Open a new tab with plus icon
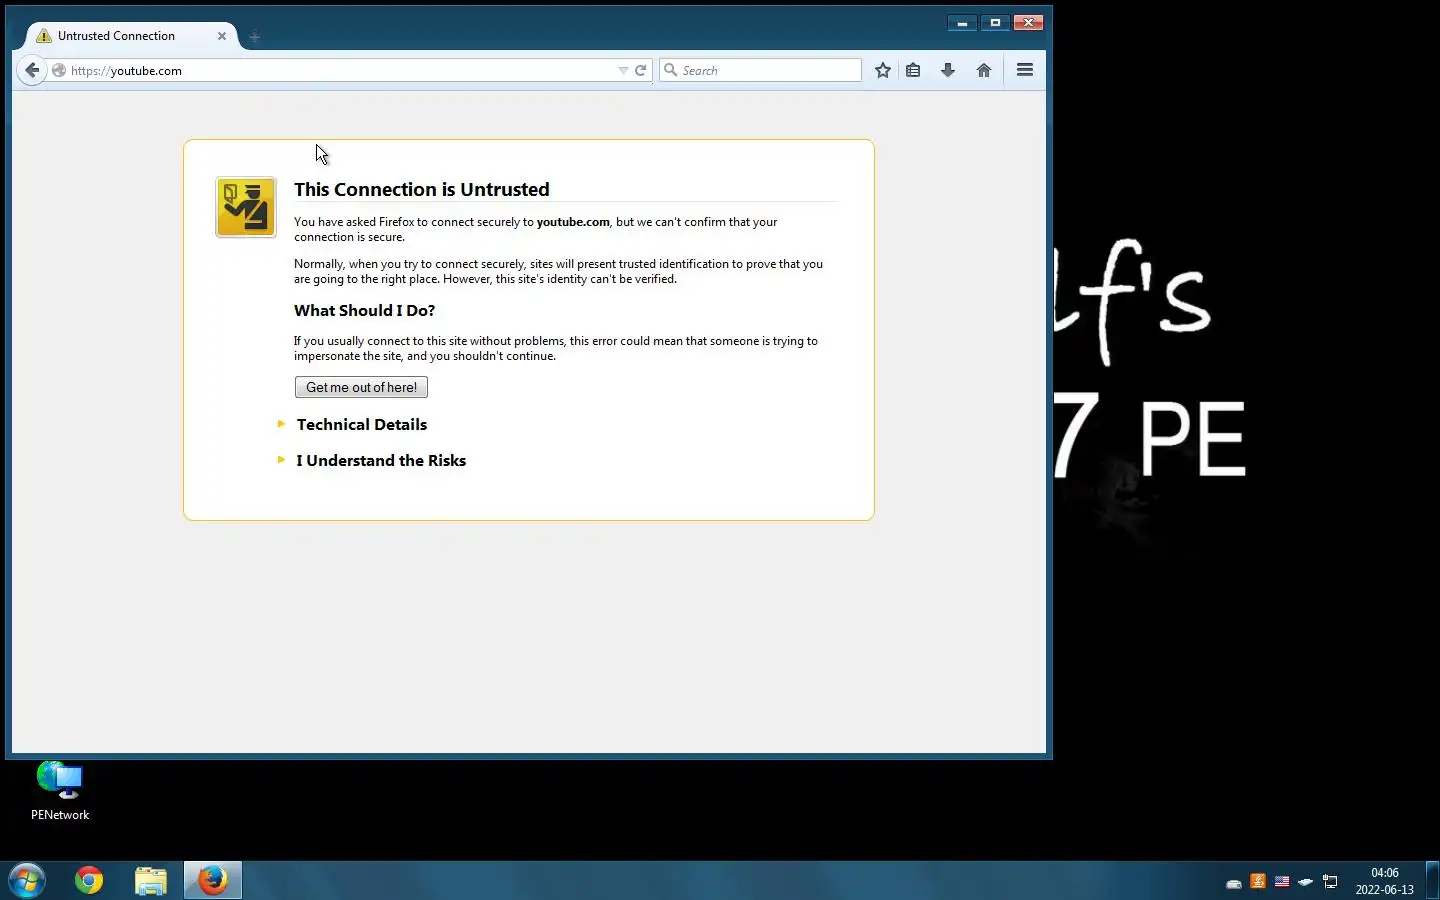The height and width of the screenshot is (900, 1440). (x=254, y=37)
